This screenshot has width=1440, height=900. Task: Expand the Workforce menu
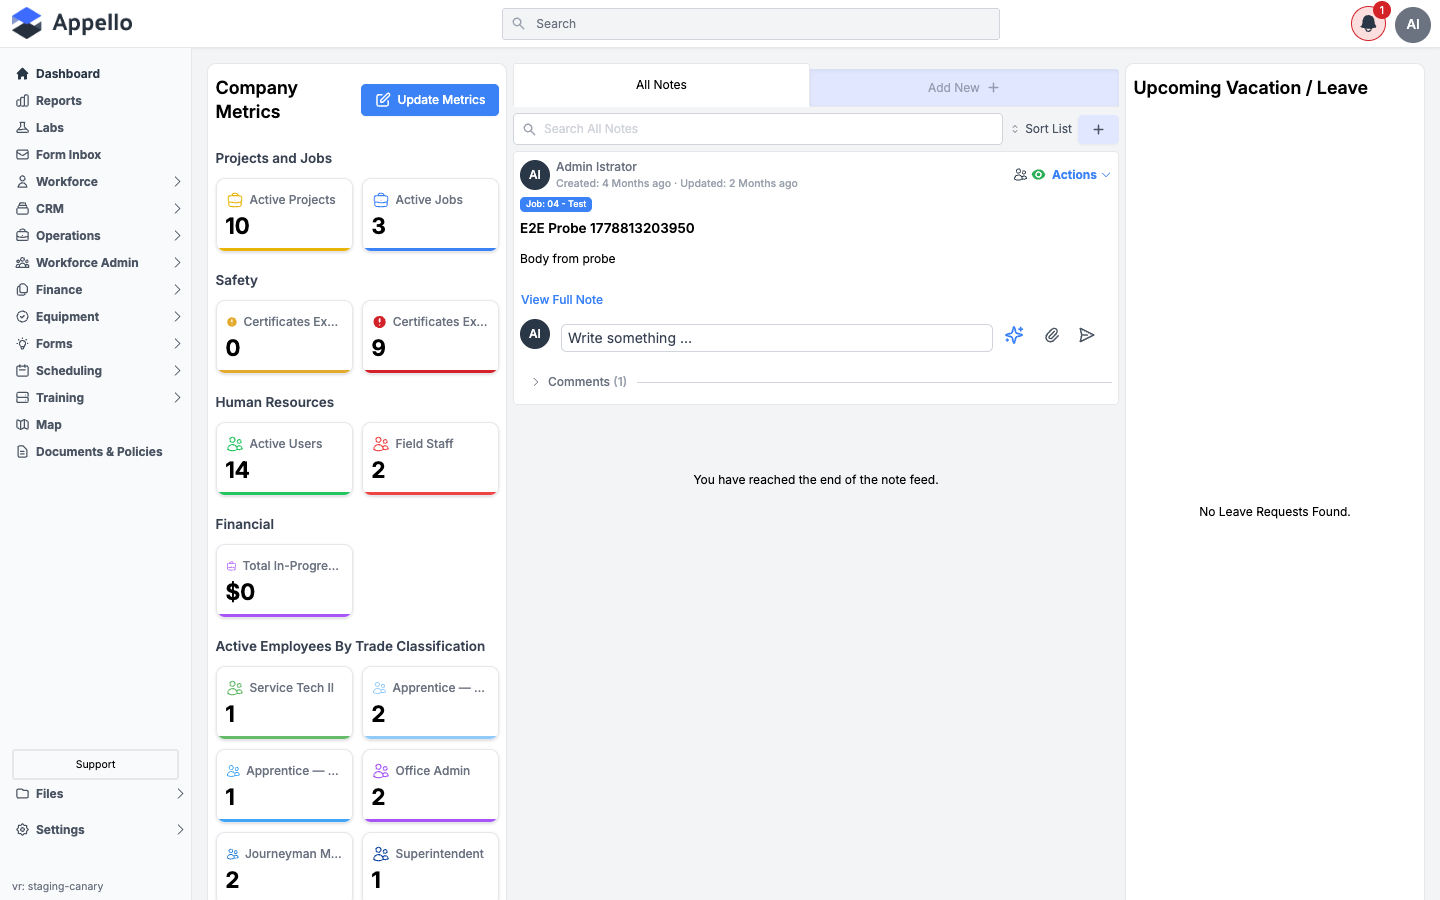(98, 182)
